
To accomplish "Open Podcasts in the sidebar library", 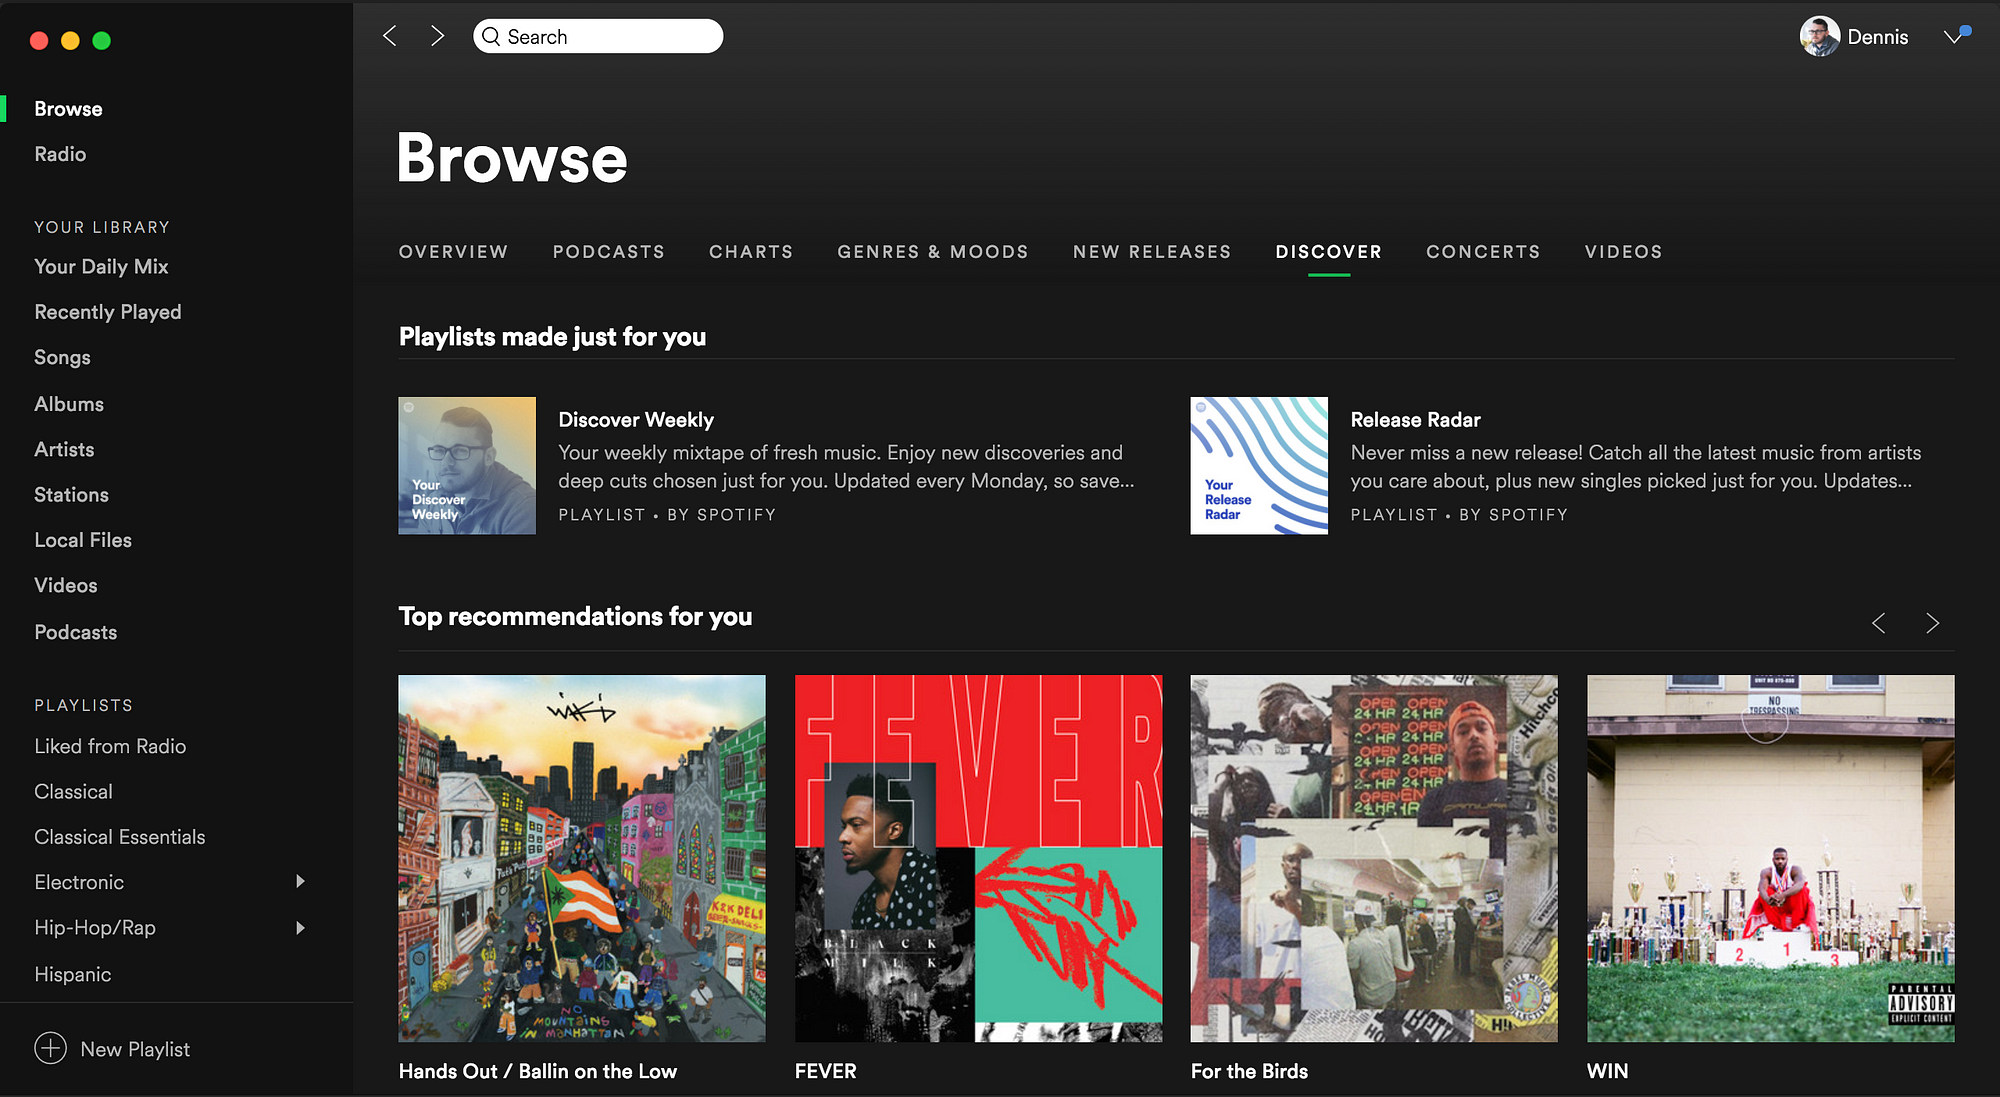I will [76, 632].
